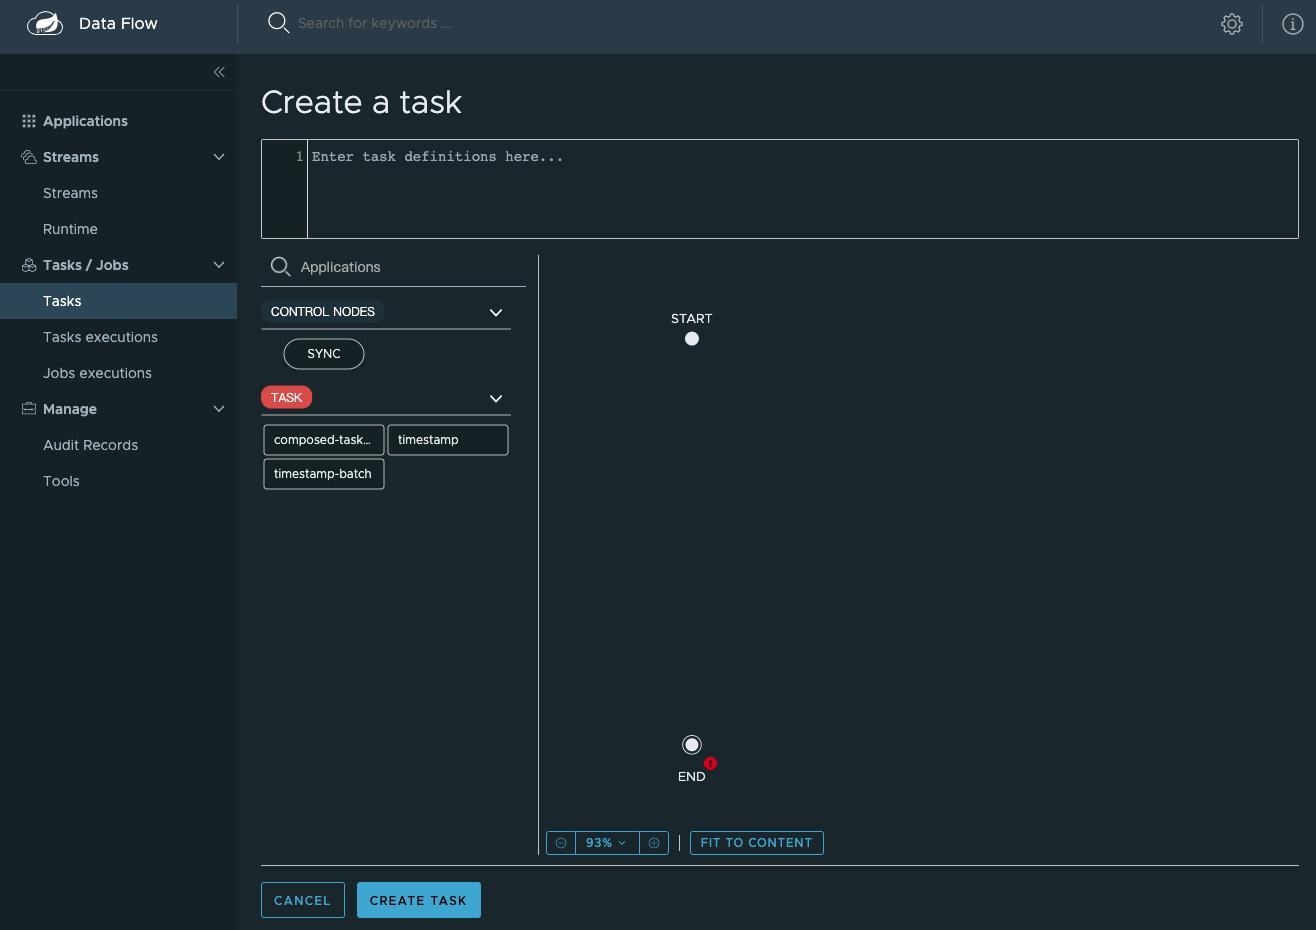Click the magnifier icon beside Applications filter
The image size is (1316, 930).
tap(281, 267)
